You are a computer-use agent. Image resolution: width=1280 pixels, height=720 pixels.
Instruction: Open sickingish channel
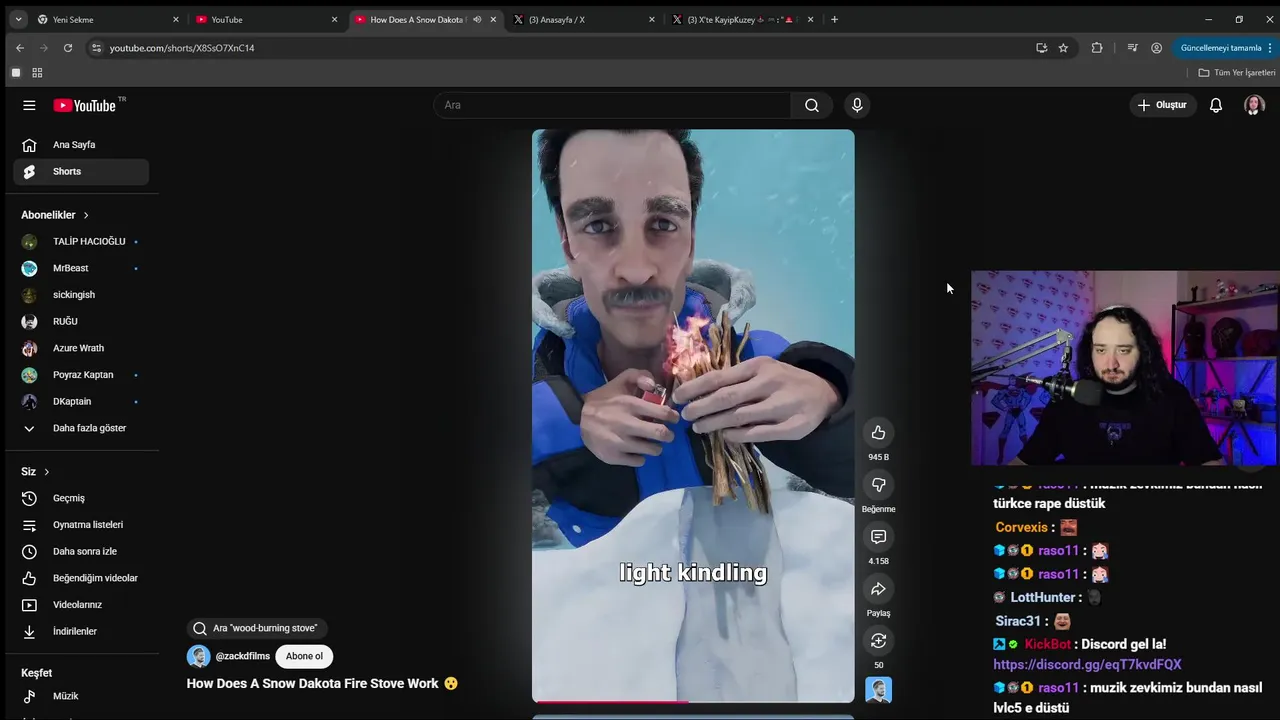coord(81,295)
